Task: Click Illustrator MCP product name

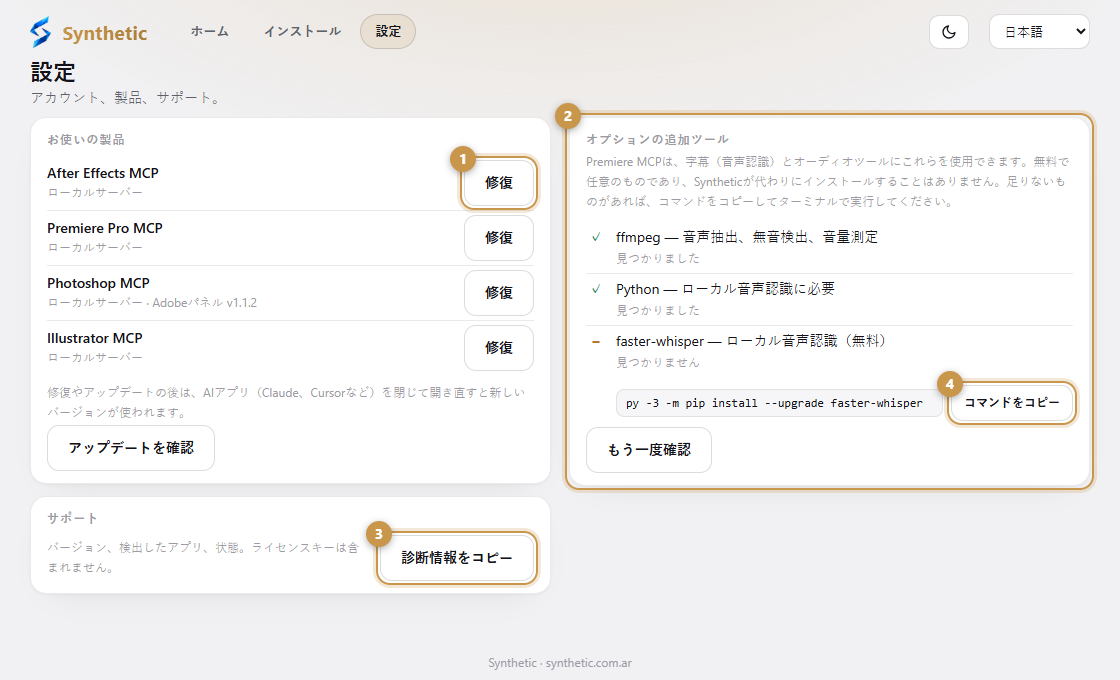Action: (94, 338)
